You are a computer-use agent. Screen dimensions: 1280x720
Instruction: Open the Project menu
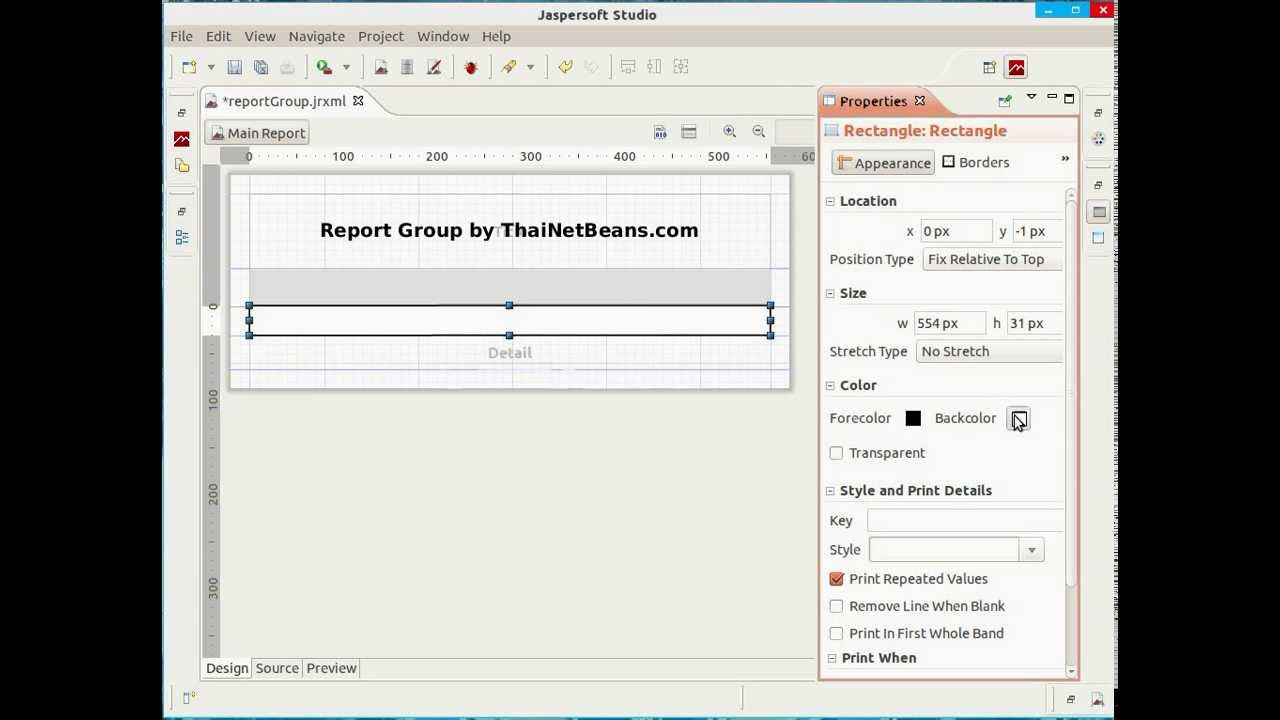pyautogui.click(x=381, y=36)
